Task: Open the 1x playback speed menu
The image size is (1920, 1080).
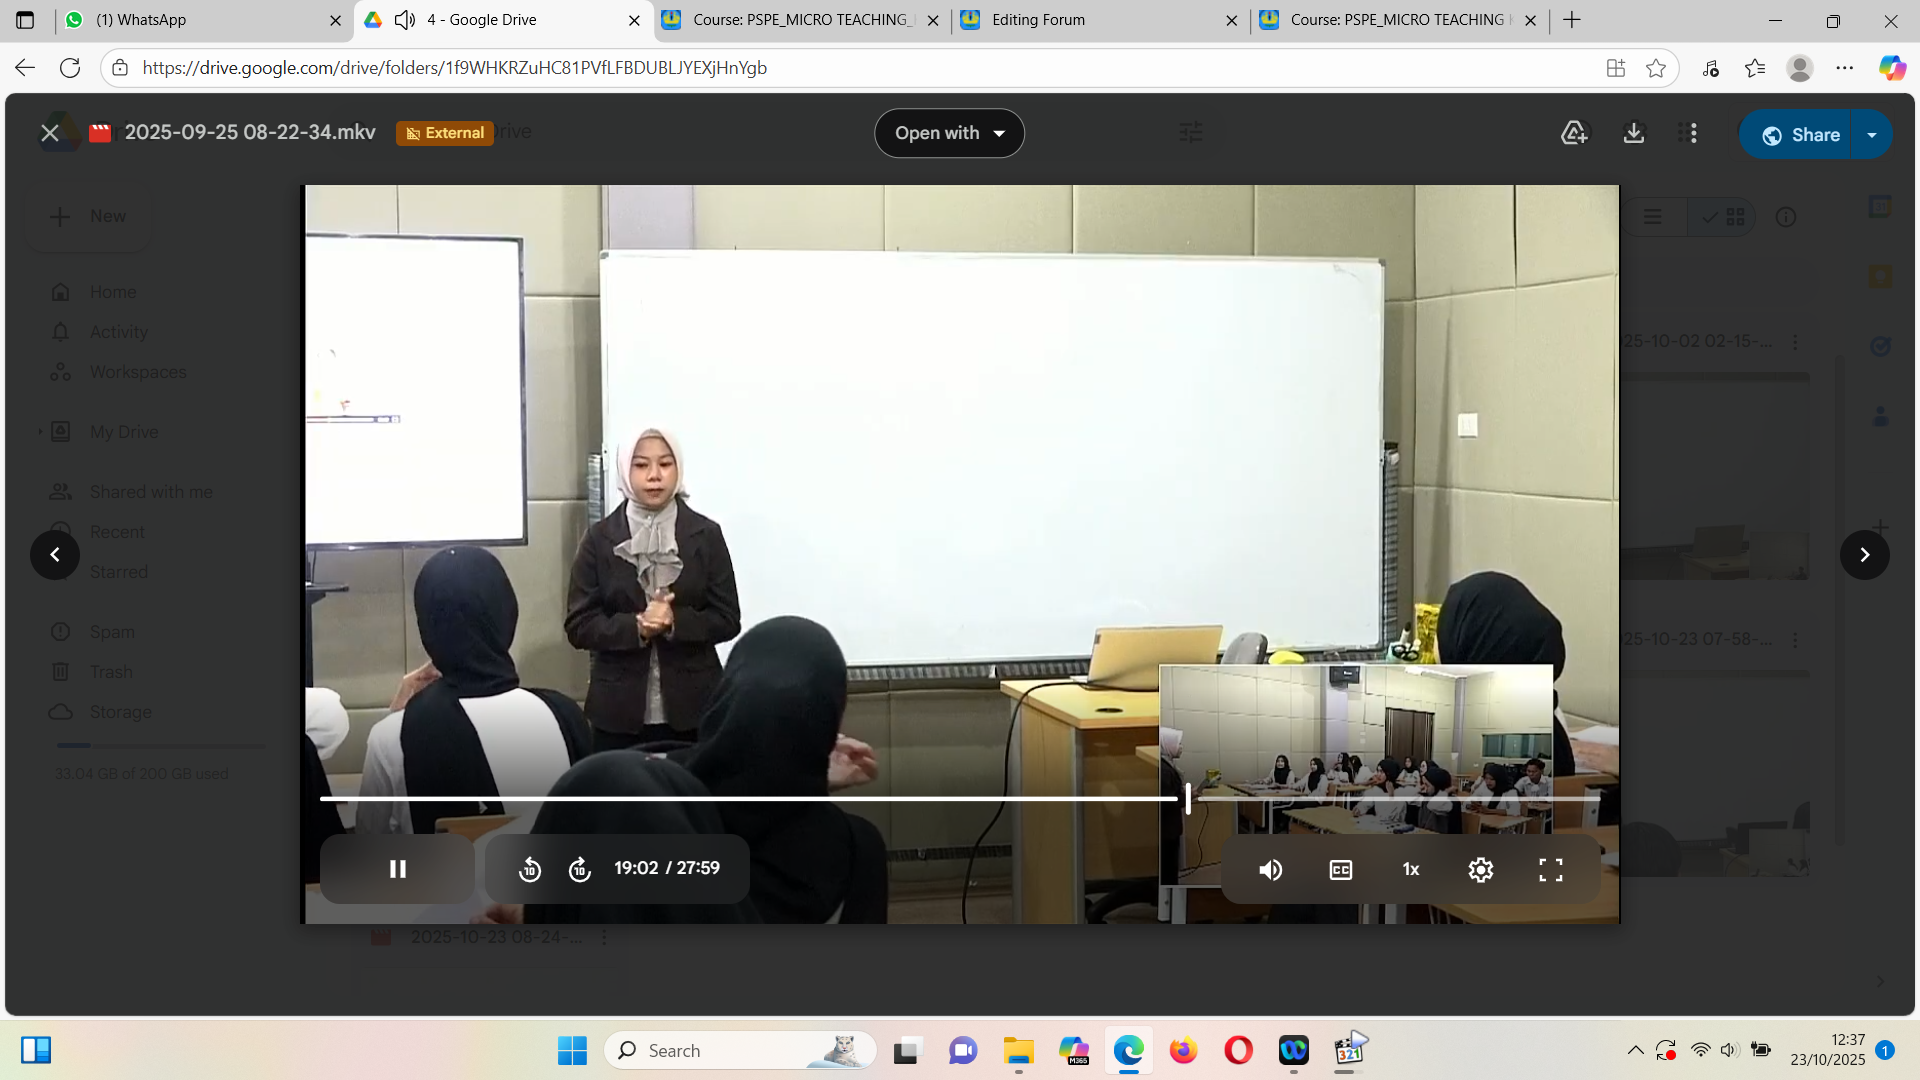Action: (1411, 870)
